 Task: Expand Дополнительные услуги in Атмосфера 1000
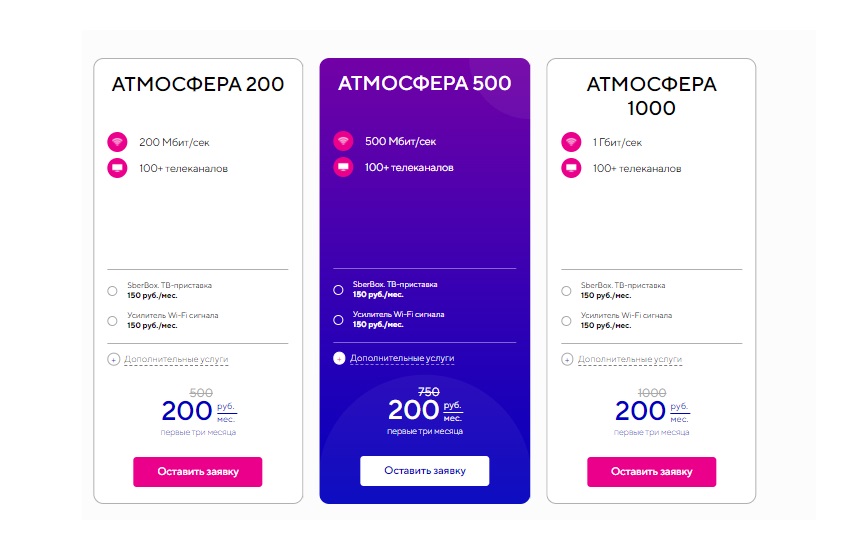[630, 359]
